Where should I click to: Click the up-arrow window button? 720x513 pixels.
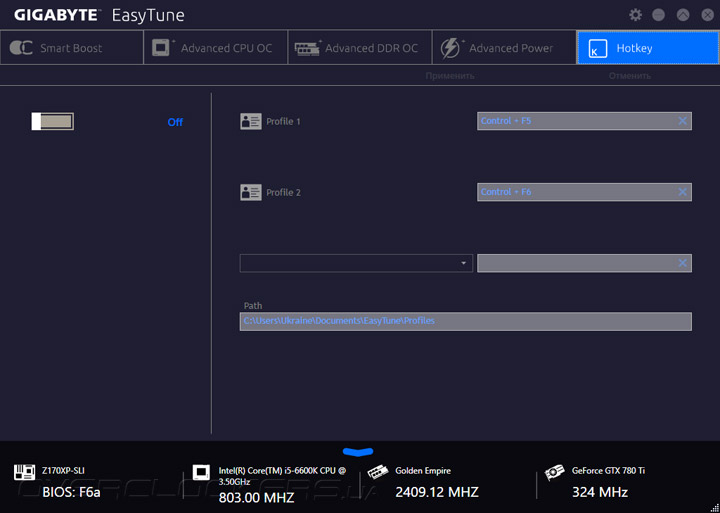pyautogui.click(x=683, y=15)
